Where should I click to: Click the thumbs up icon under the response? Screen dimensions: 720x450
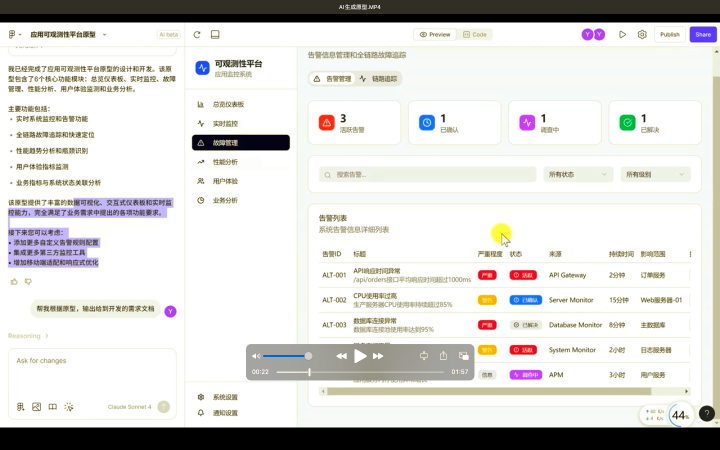pyautogui.click(x=14, y=282)
